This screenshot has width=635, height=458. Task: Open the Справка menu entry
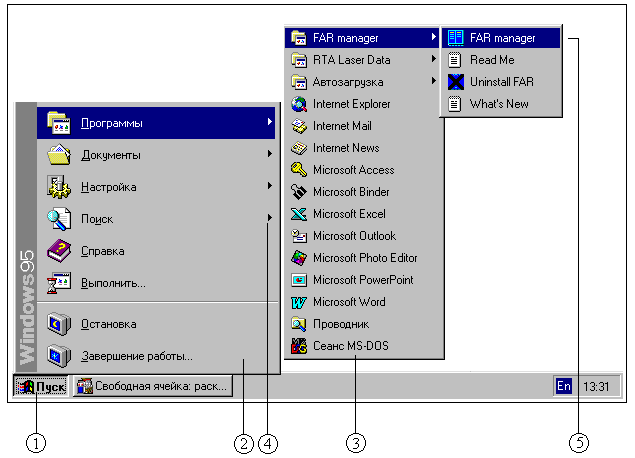156,251
